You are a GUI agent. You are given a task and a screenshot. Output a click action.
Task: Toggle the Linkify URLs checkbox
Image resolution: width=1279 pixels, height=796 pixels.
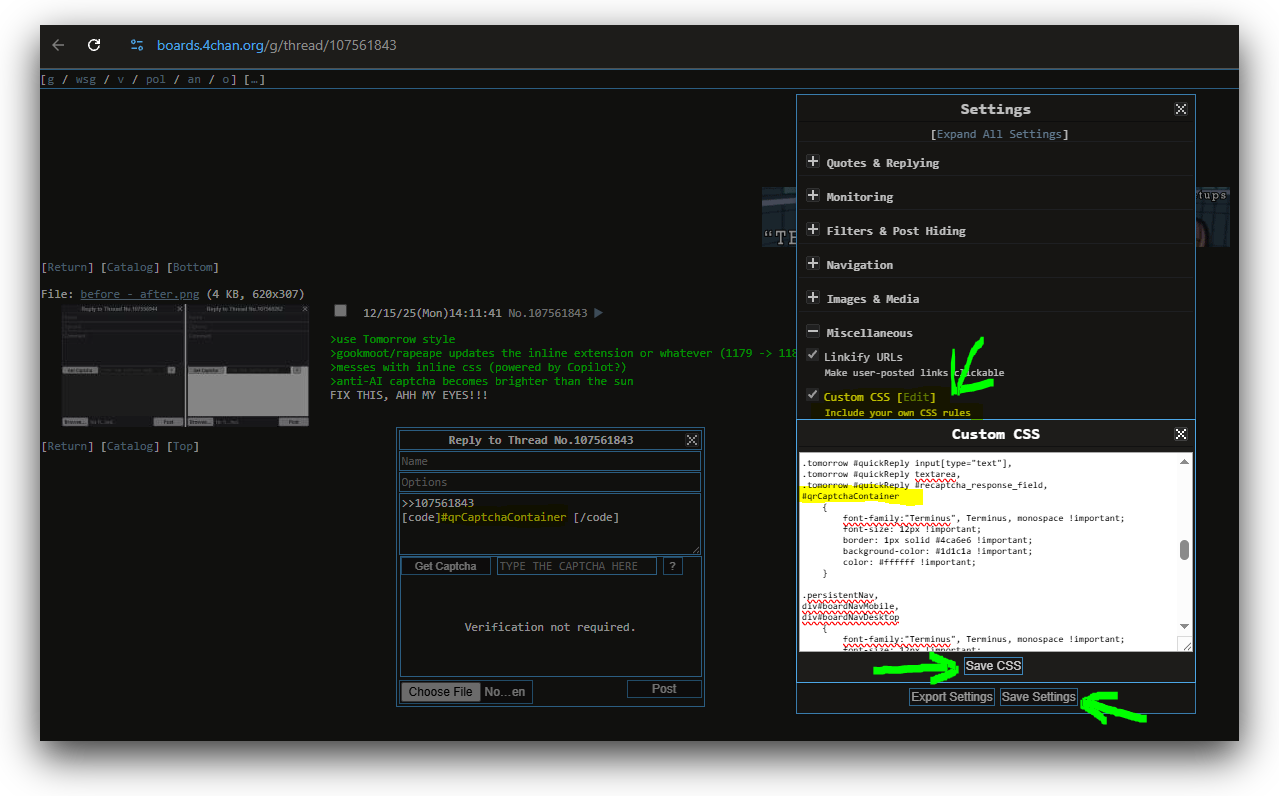pyautogui.click(x=813, y=355)
